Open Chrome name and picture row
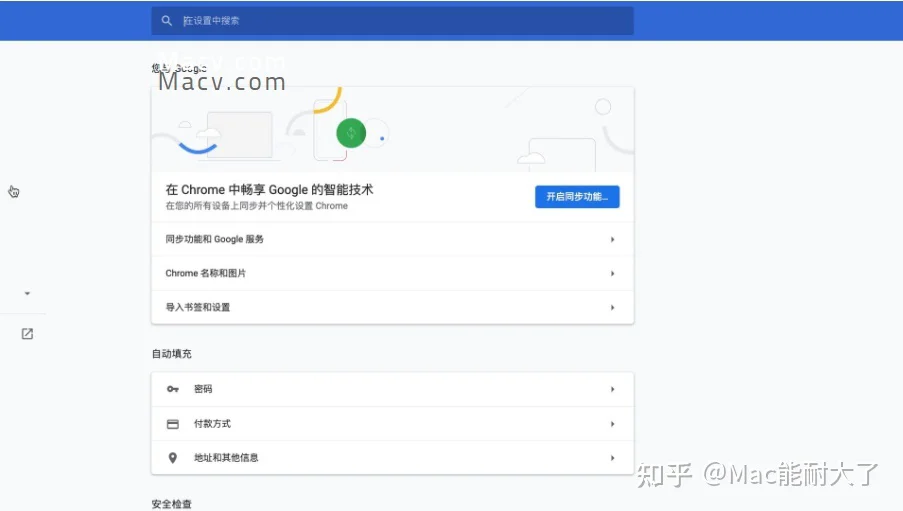This screenshot has height=511, width=903. click(392, 273)
